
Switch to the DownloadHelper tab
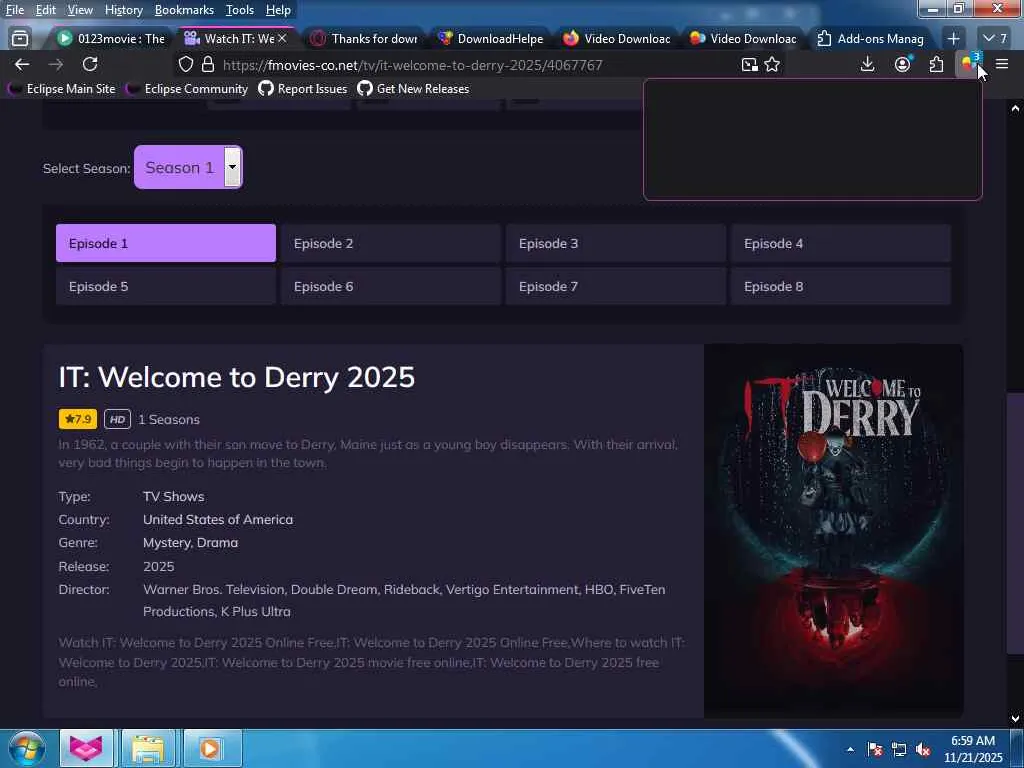pos(490,39)
